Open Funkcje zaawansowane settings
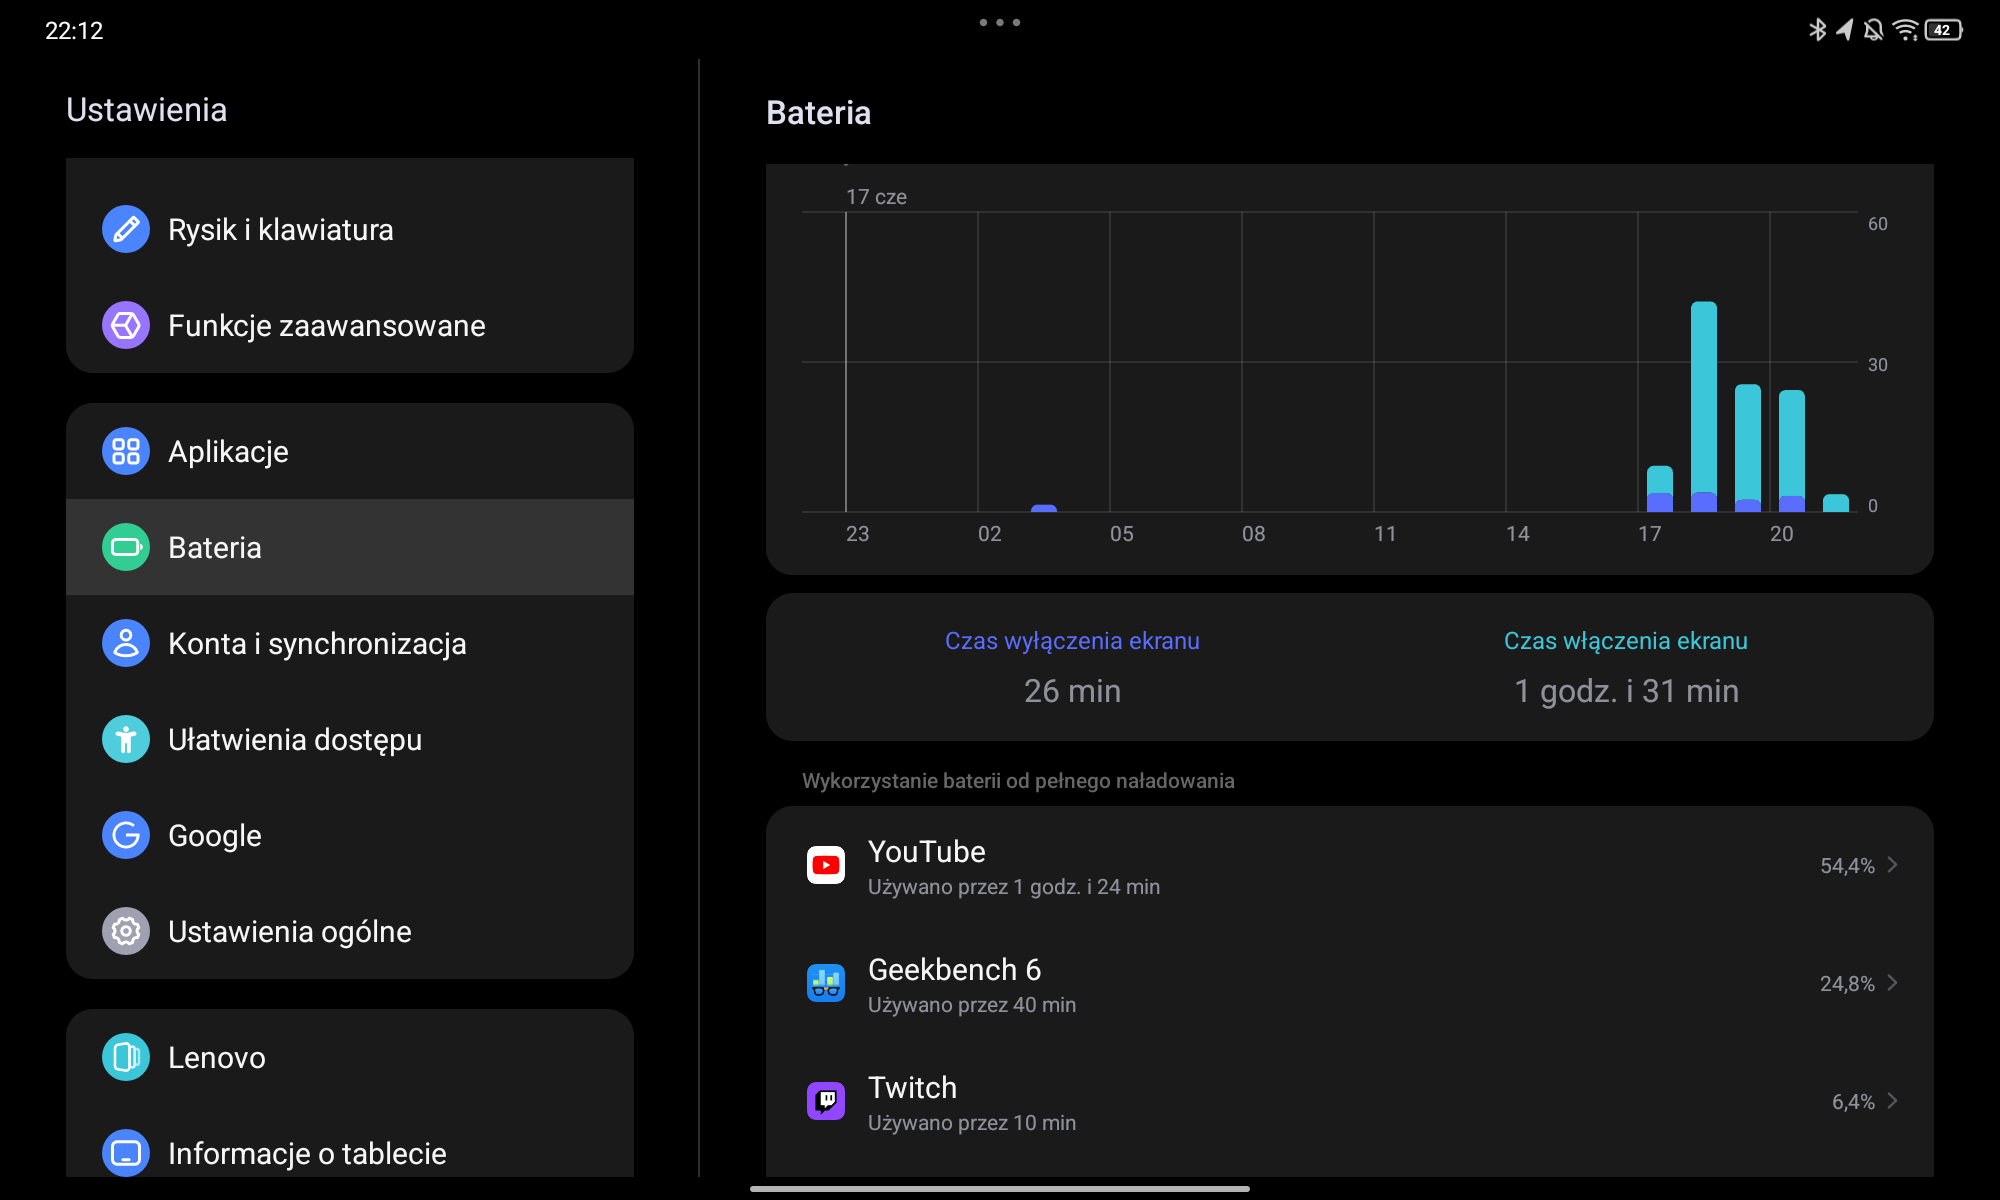This screenshot has height=1200, width=2000. click(x=350, y=325)
